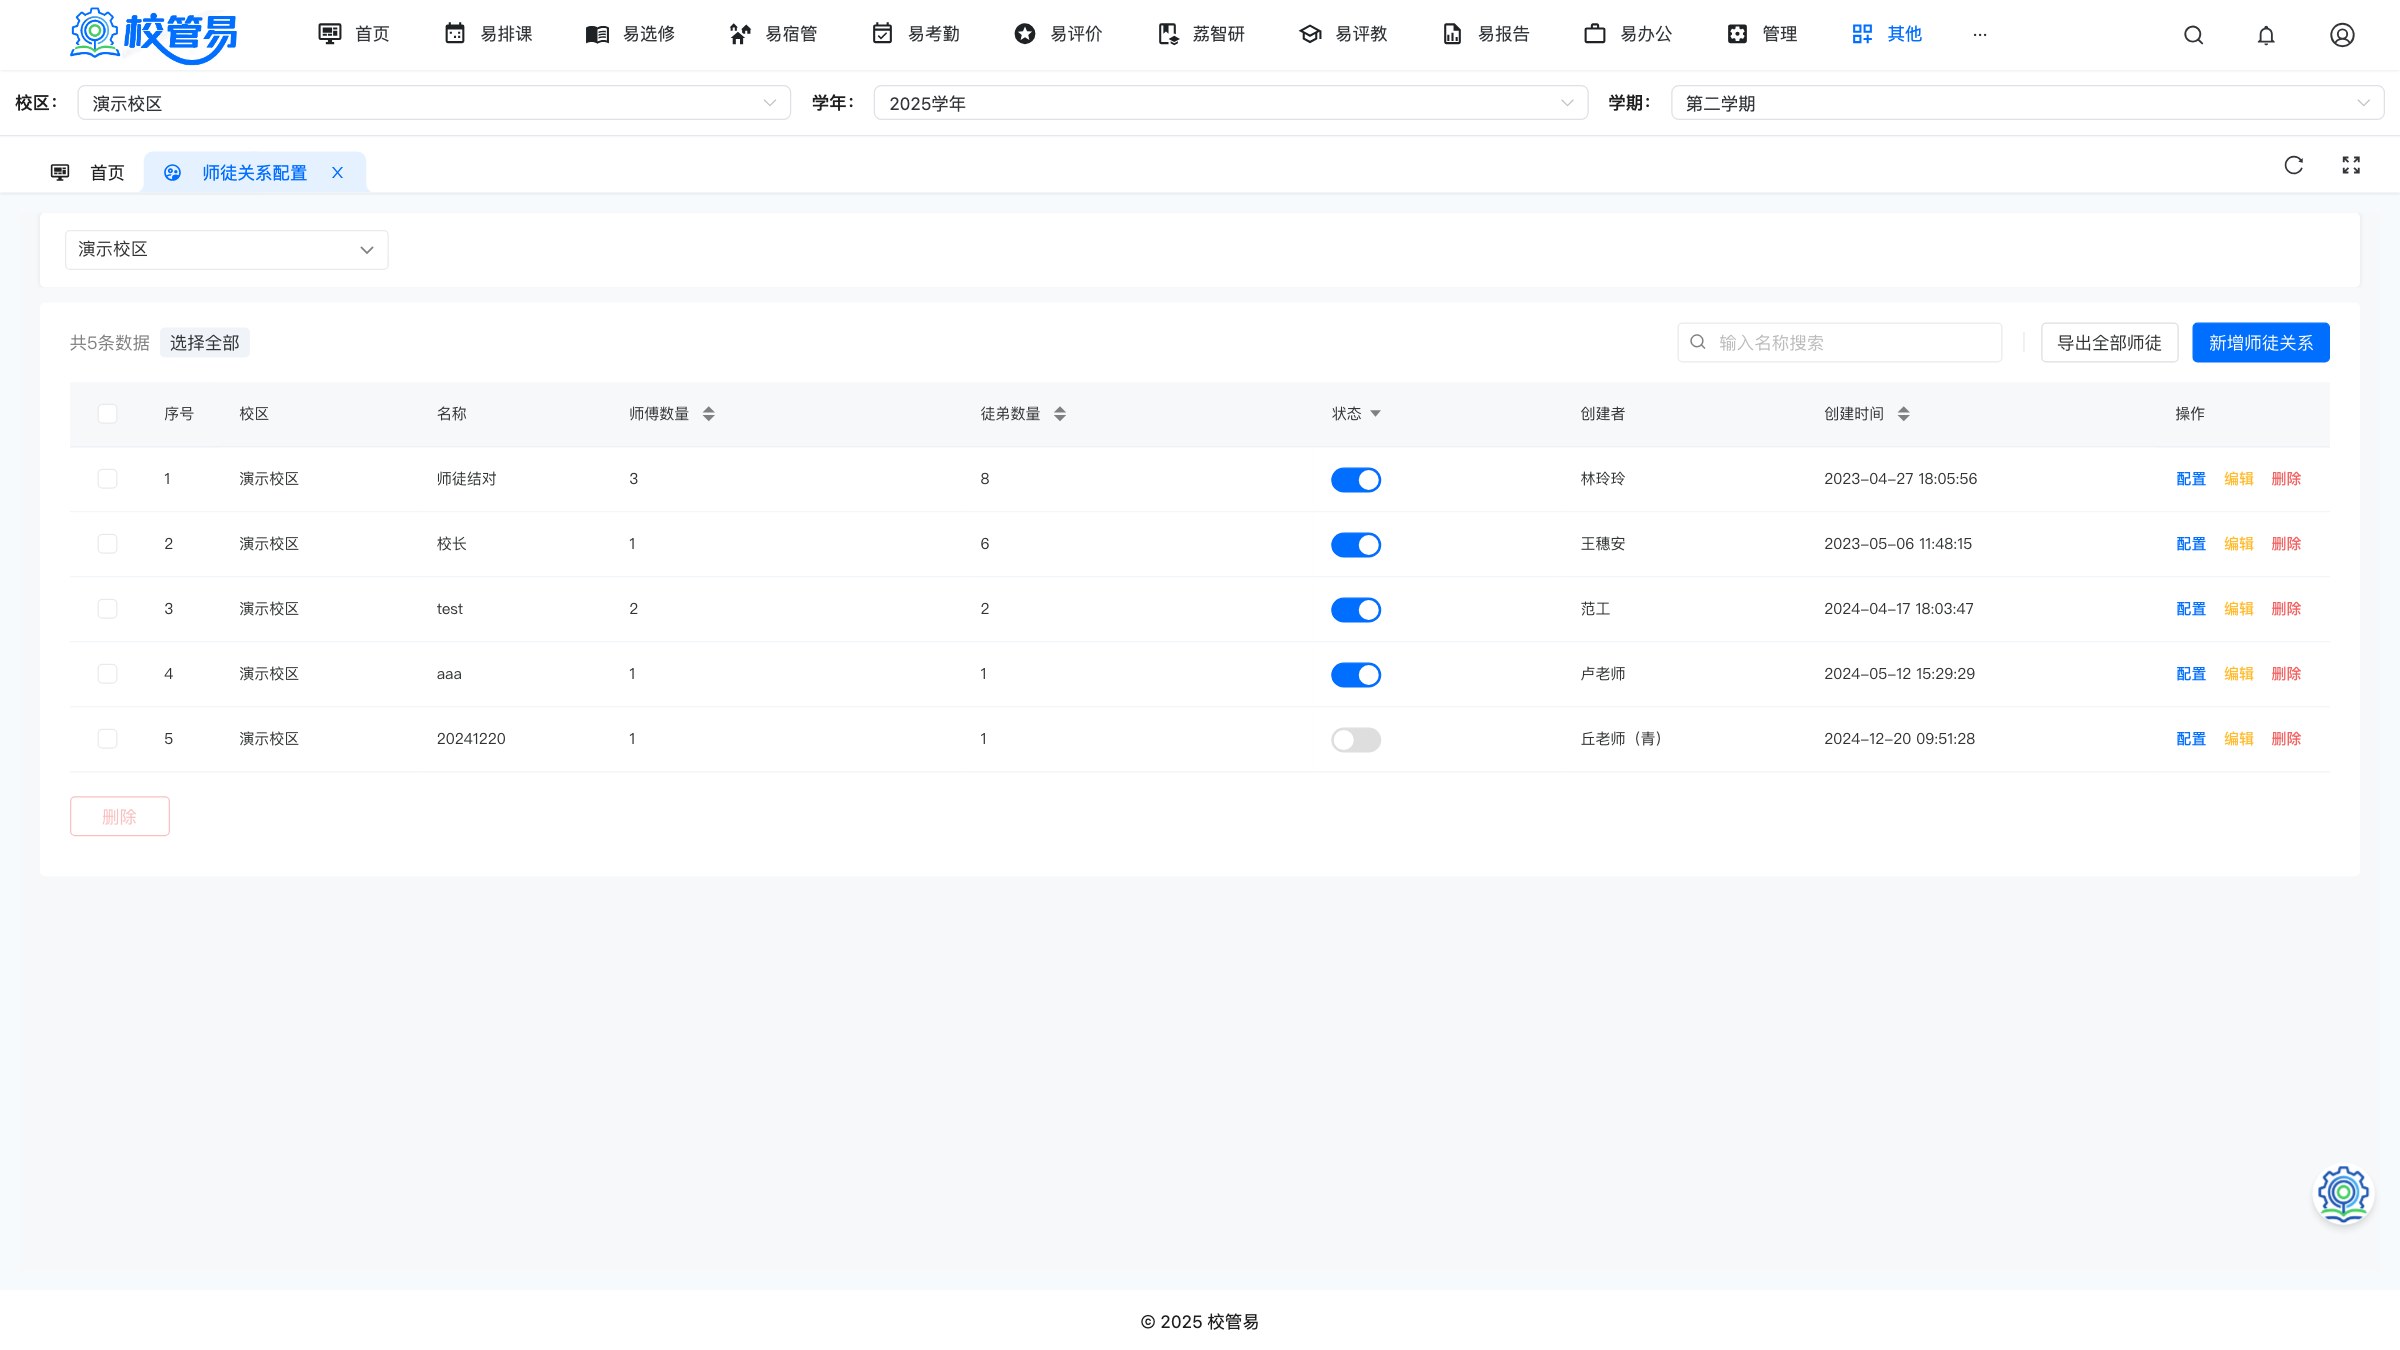Click 配置 for 校长 row

2190,544
